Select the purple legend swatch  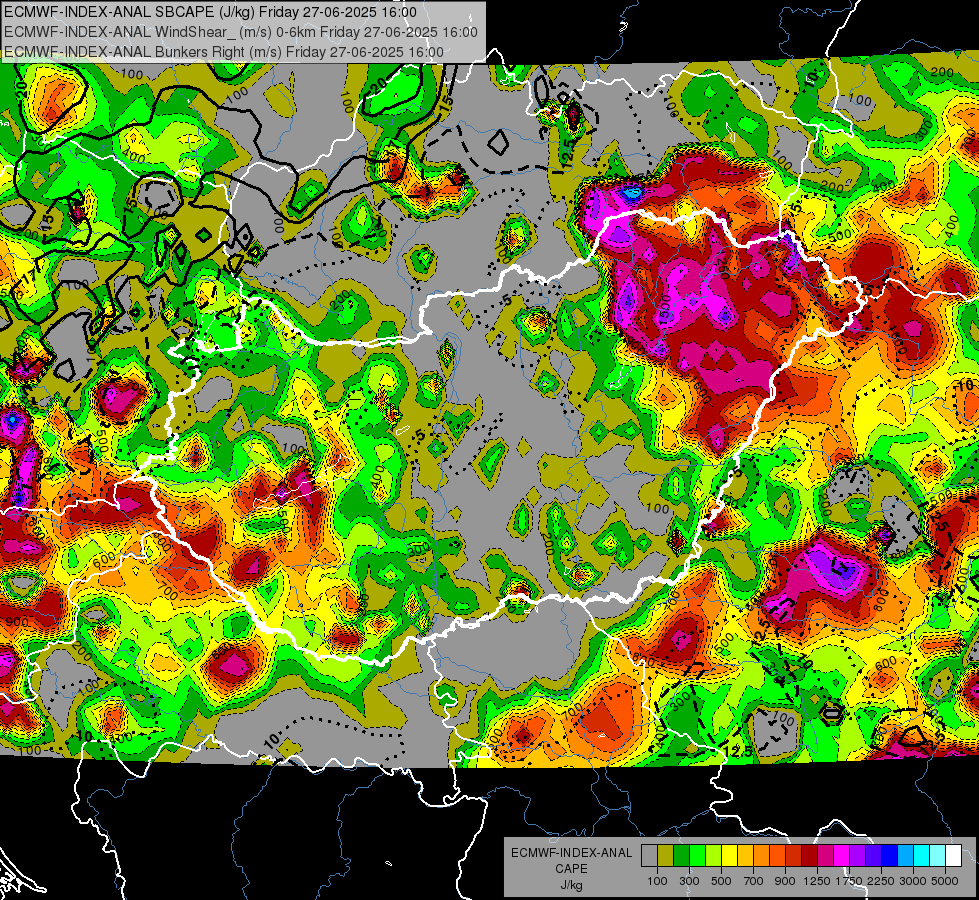857,856
